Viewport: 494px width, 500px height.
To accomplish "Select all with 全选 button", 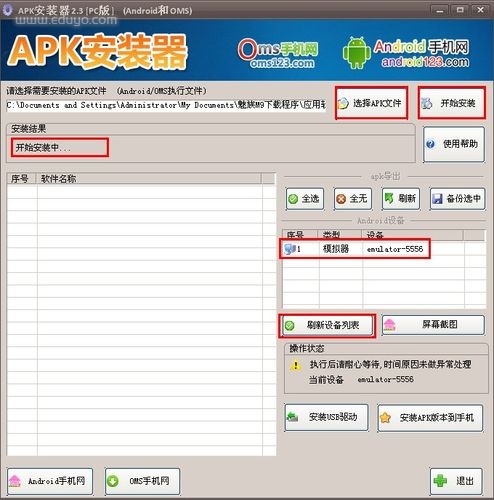I will click(305, 199).
